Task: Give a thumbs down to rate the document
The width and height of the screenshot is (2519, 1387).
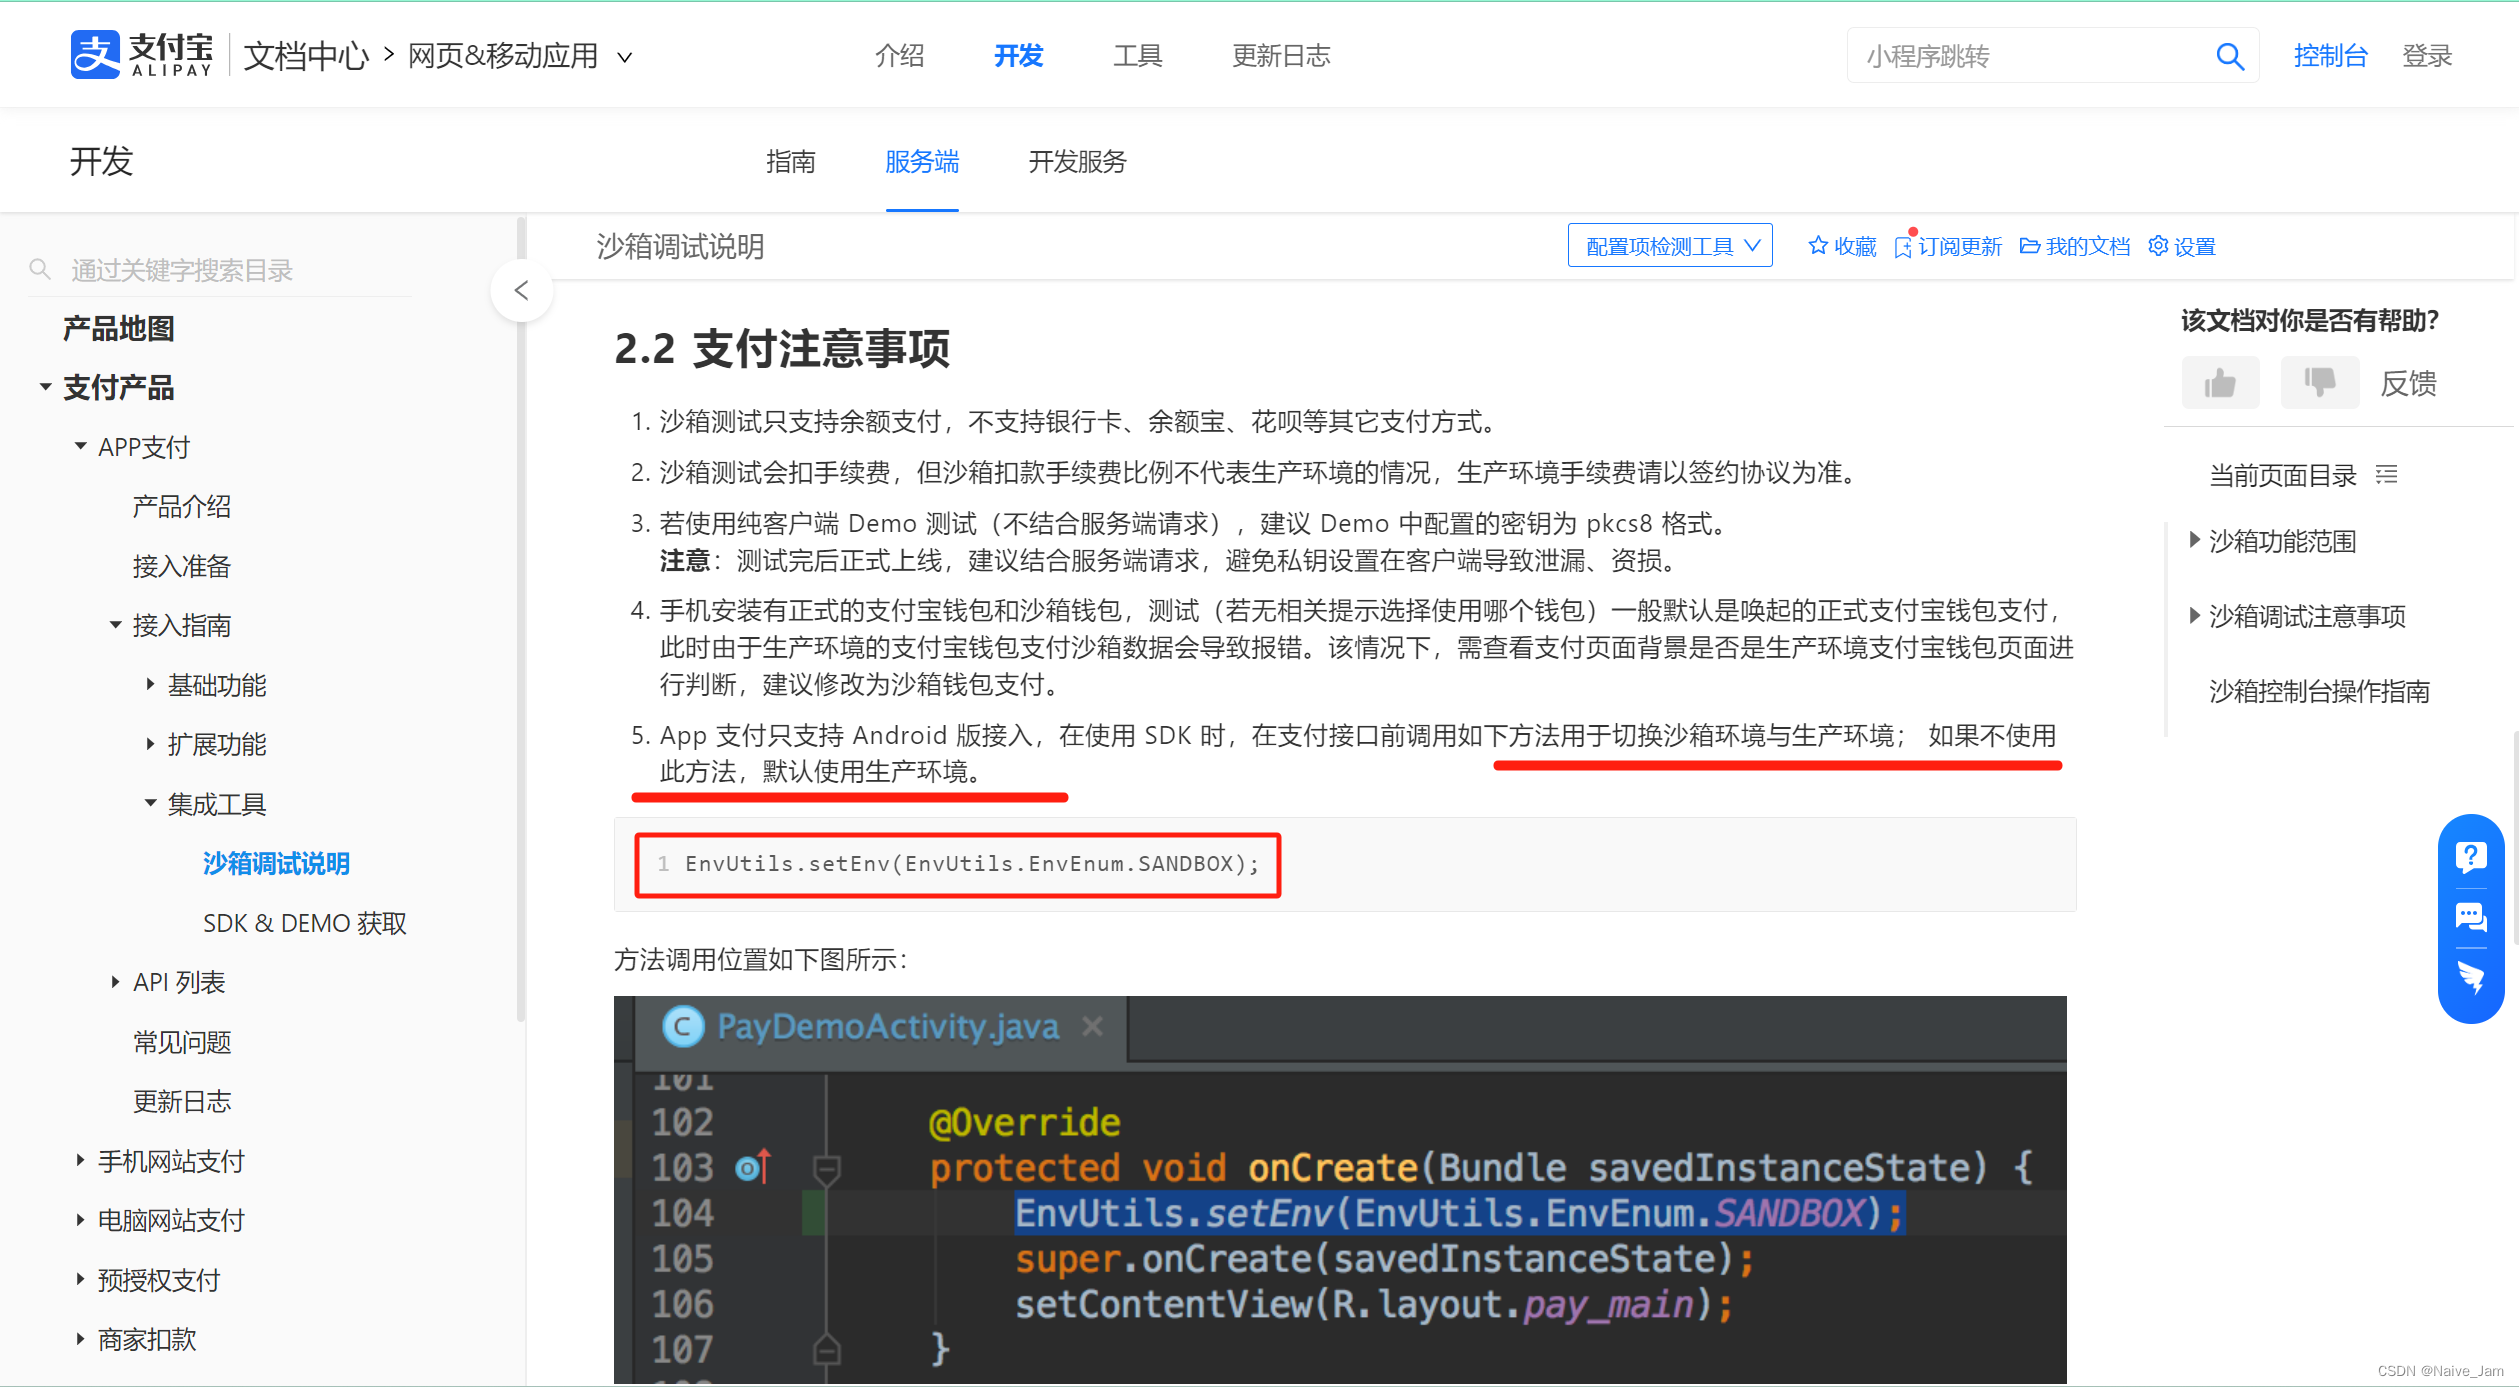Action: coord(2318,382)
